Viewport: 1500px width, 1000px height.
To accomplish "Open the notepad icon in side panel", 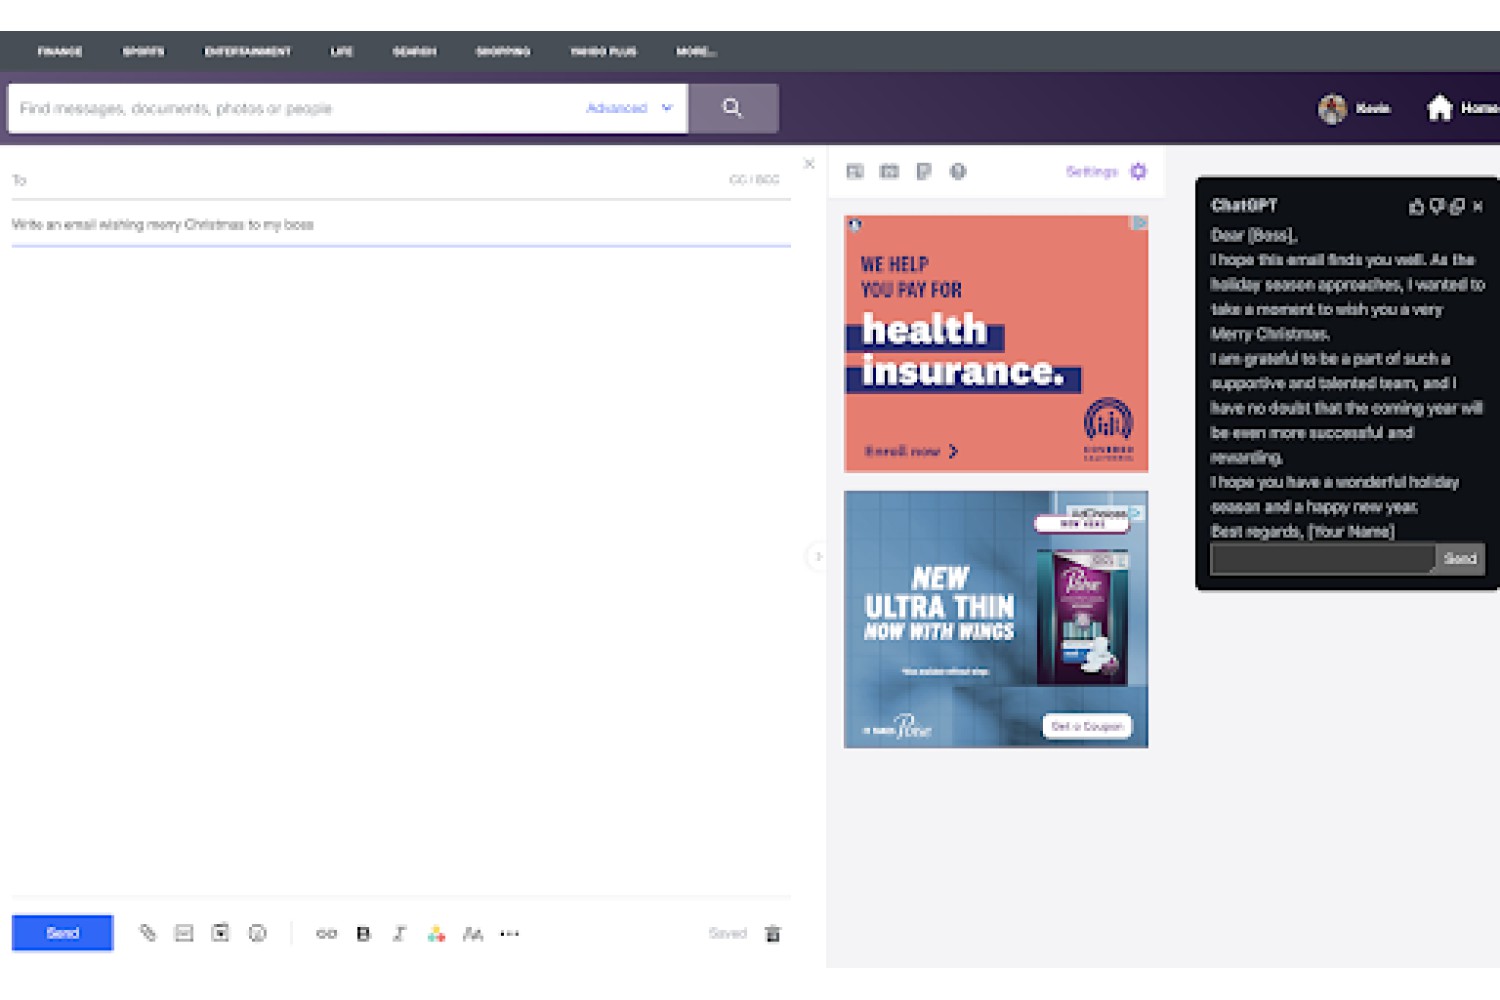I will click(x=924, y=172).
